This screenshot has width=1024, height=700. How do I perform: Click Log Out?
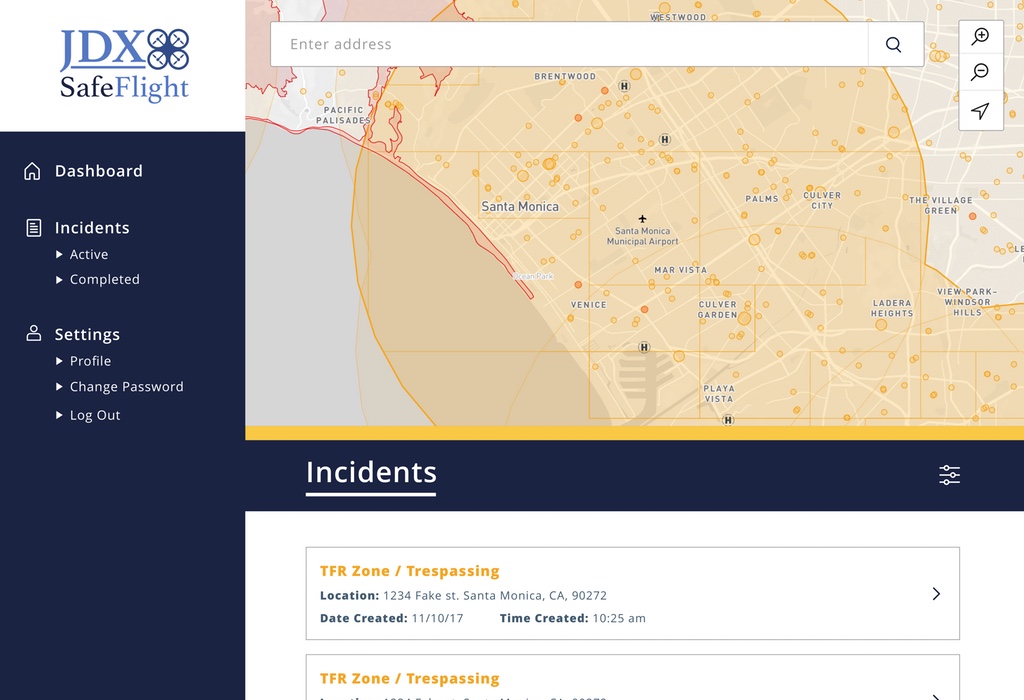point(95,415)
